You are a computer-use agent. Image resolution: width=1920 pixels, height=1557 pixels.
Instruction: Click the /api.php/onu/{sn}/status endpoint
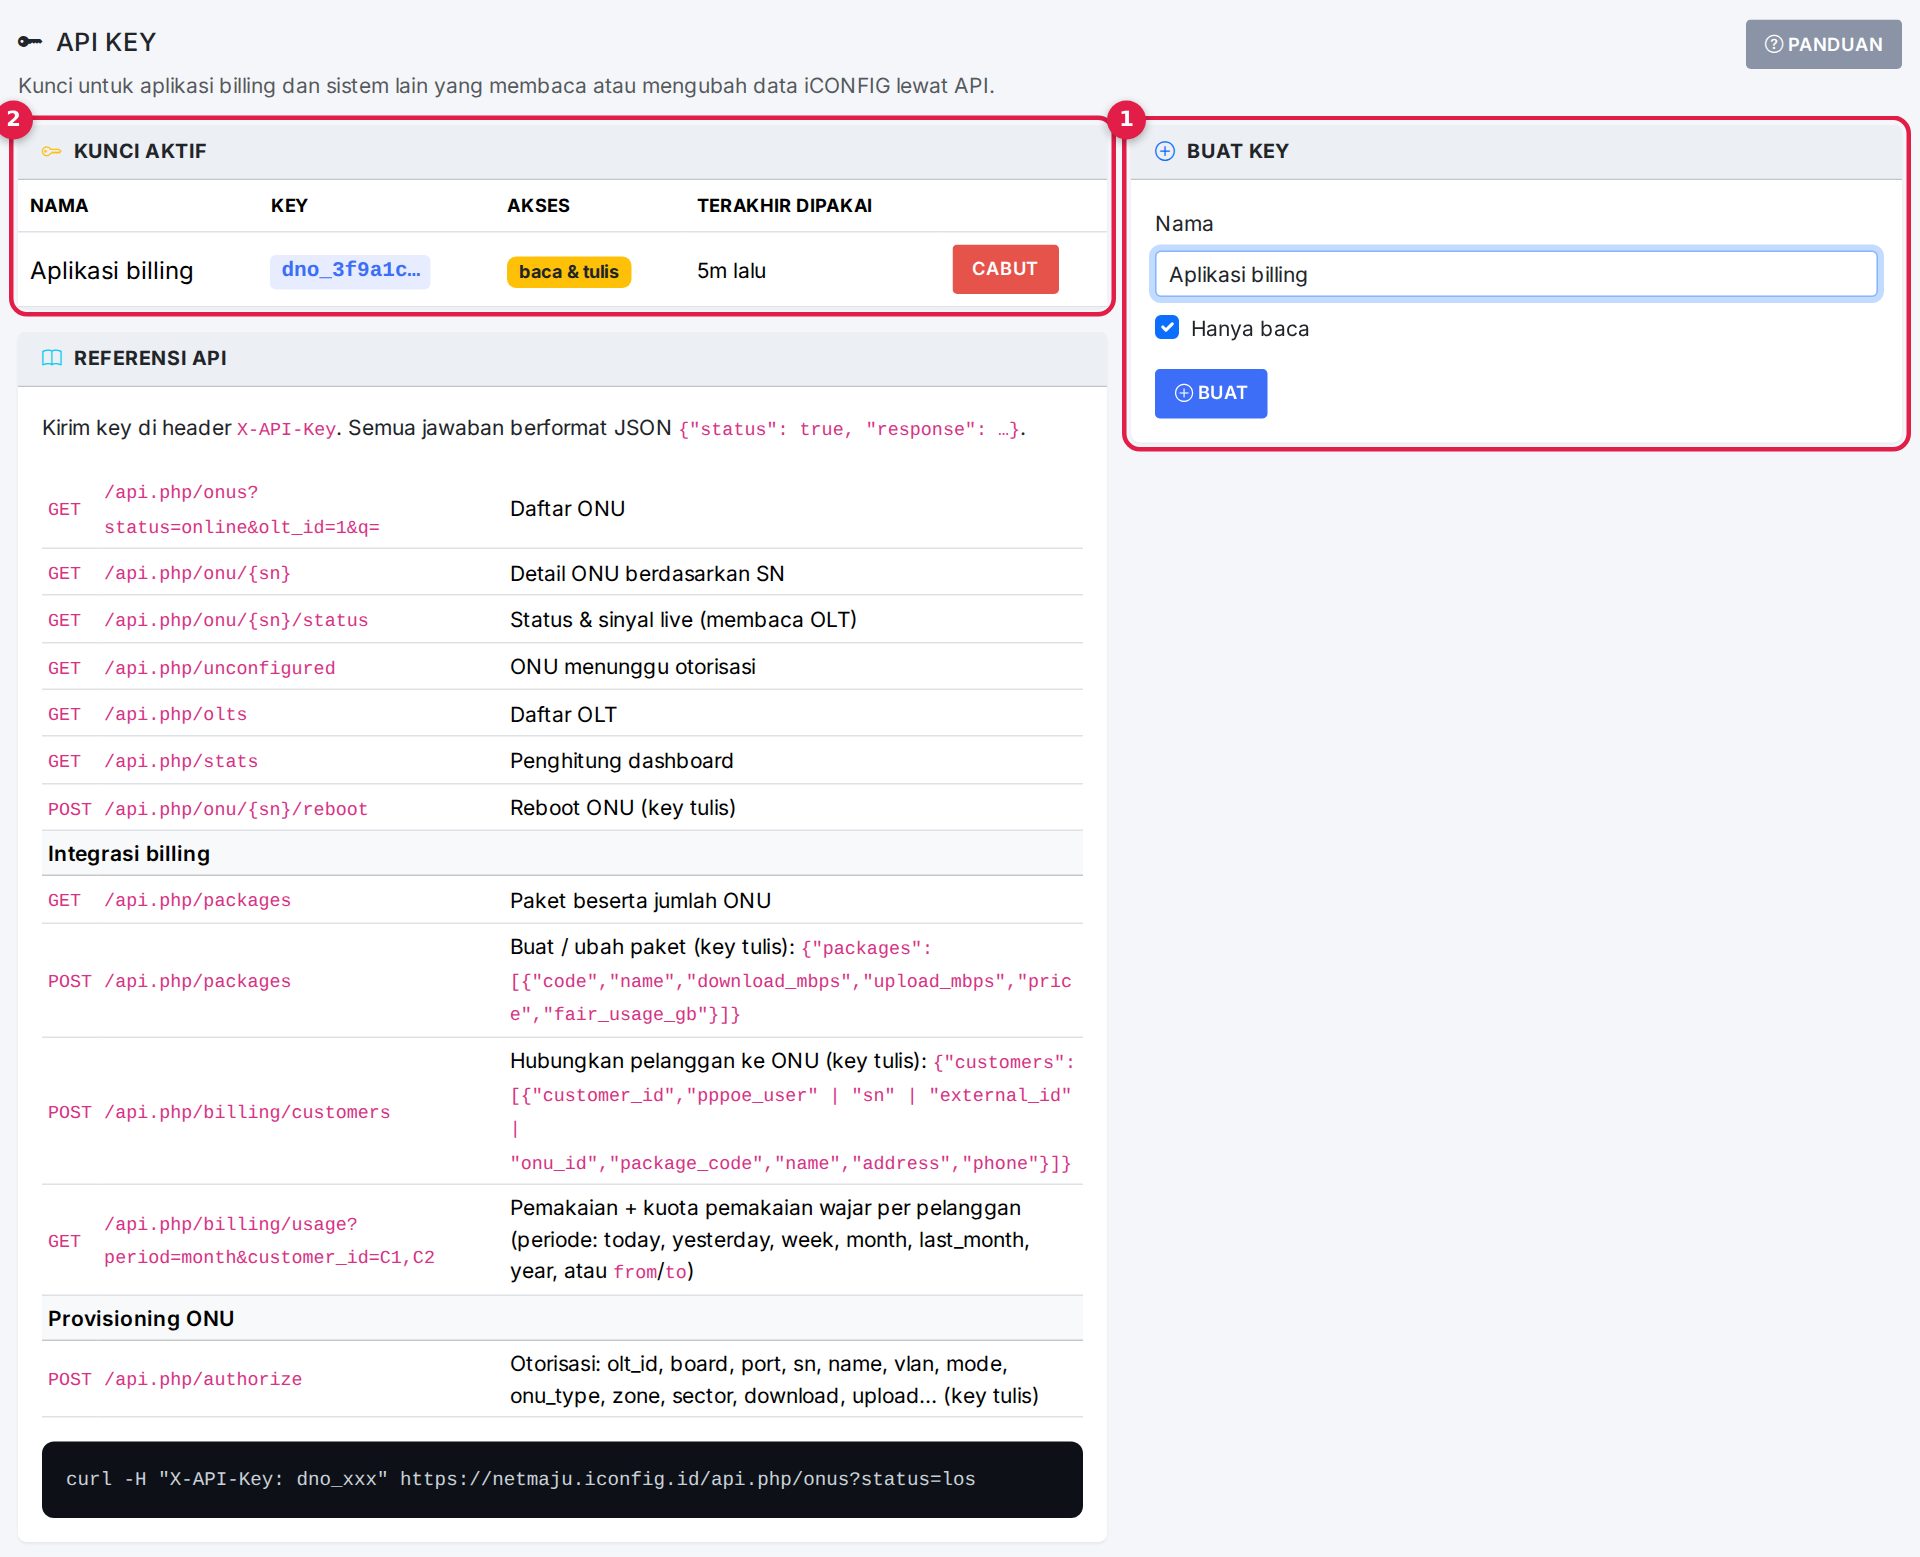pos(236,620)
